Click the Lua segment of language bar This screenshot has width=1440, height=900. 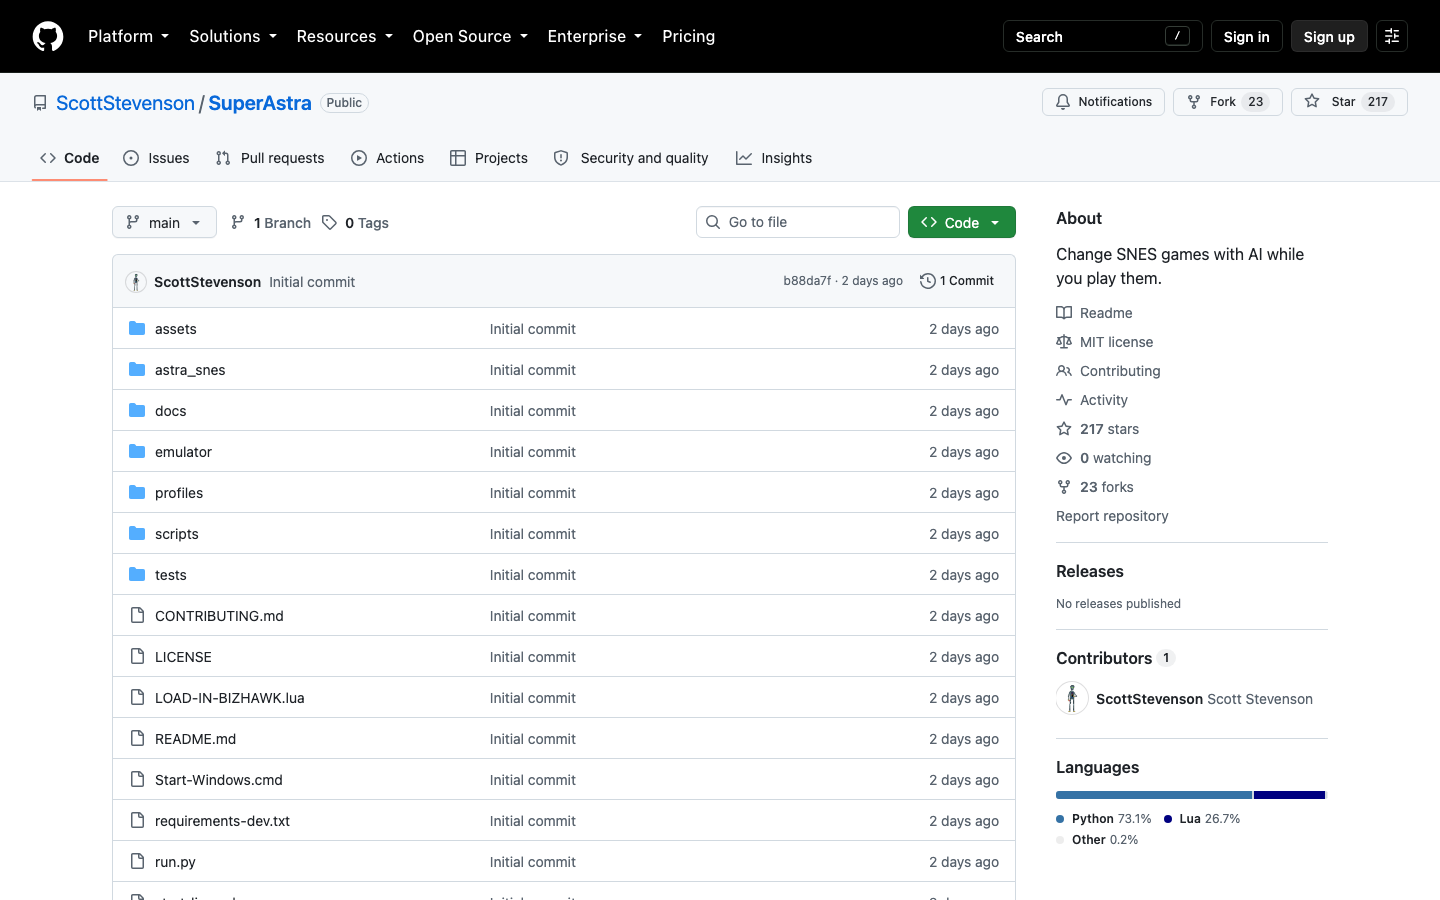(1289, 795)
